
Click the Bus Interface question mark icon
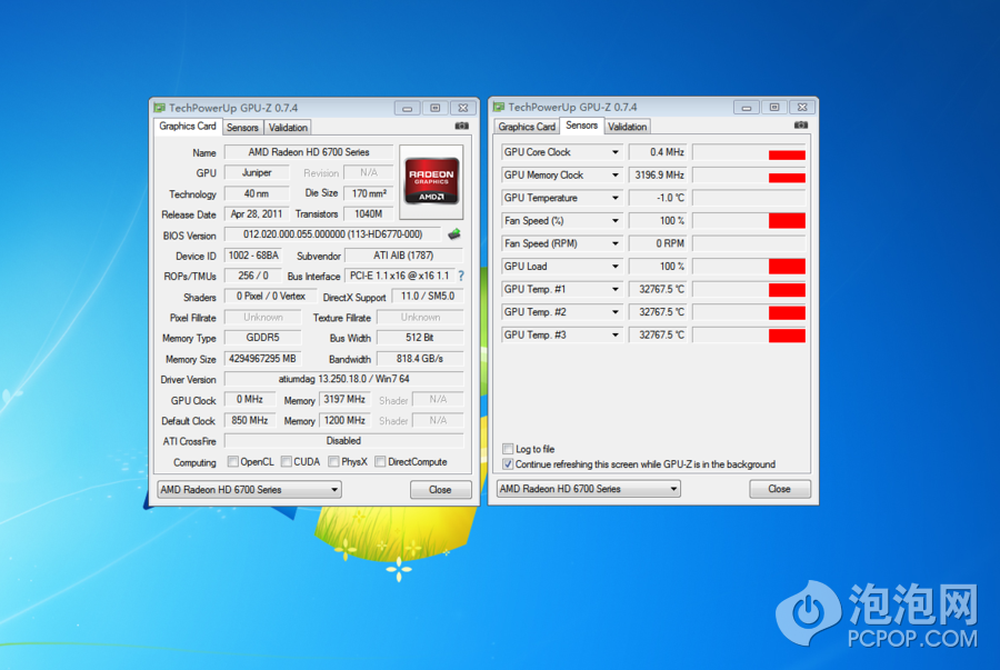[461, 275]
